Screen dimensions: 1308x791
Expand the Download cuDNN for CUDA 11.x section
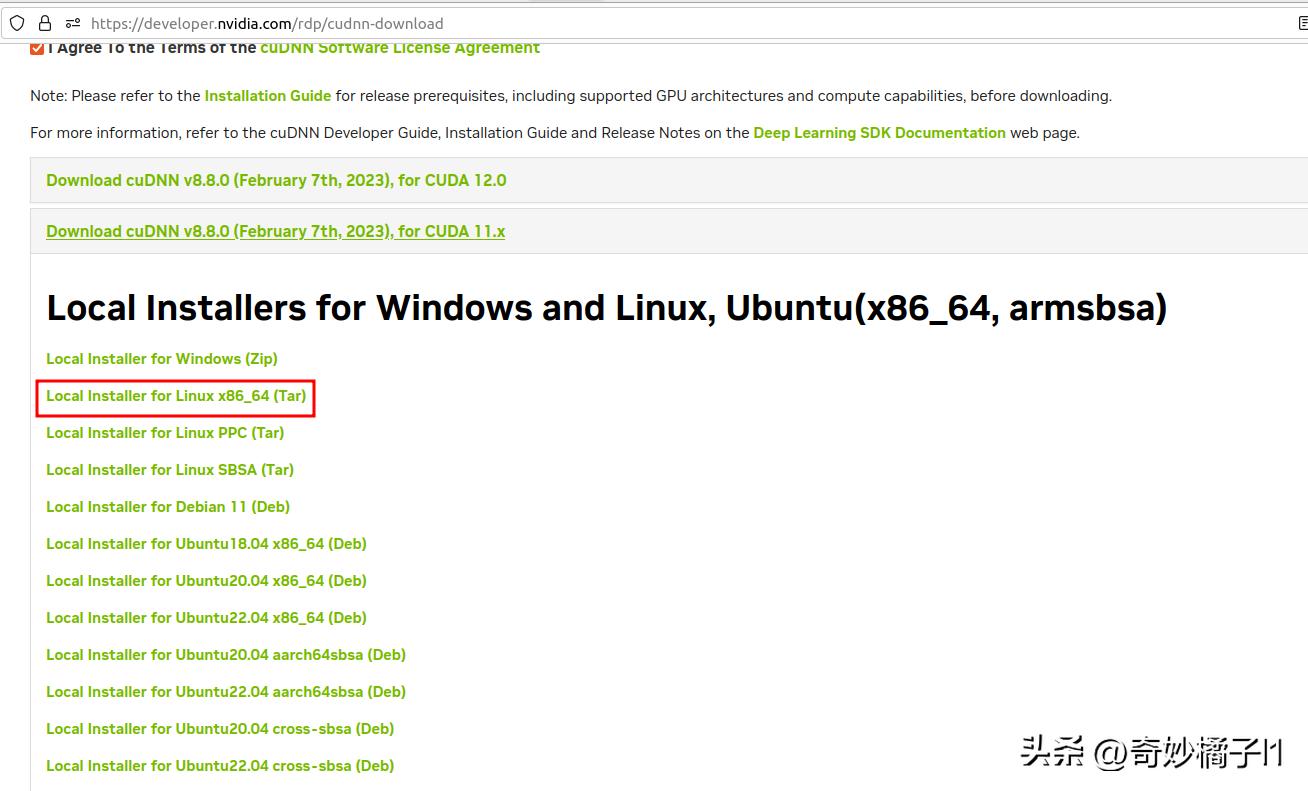click(275, 230)
